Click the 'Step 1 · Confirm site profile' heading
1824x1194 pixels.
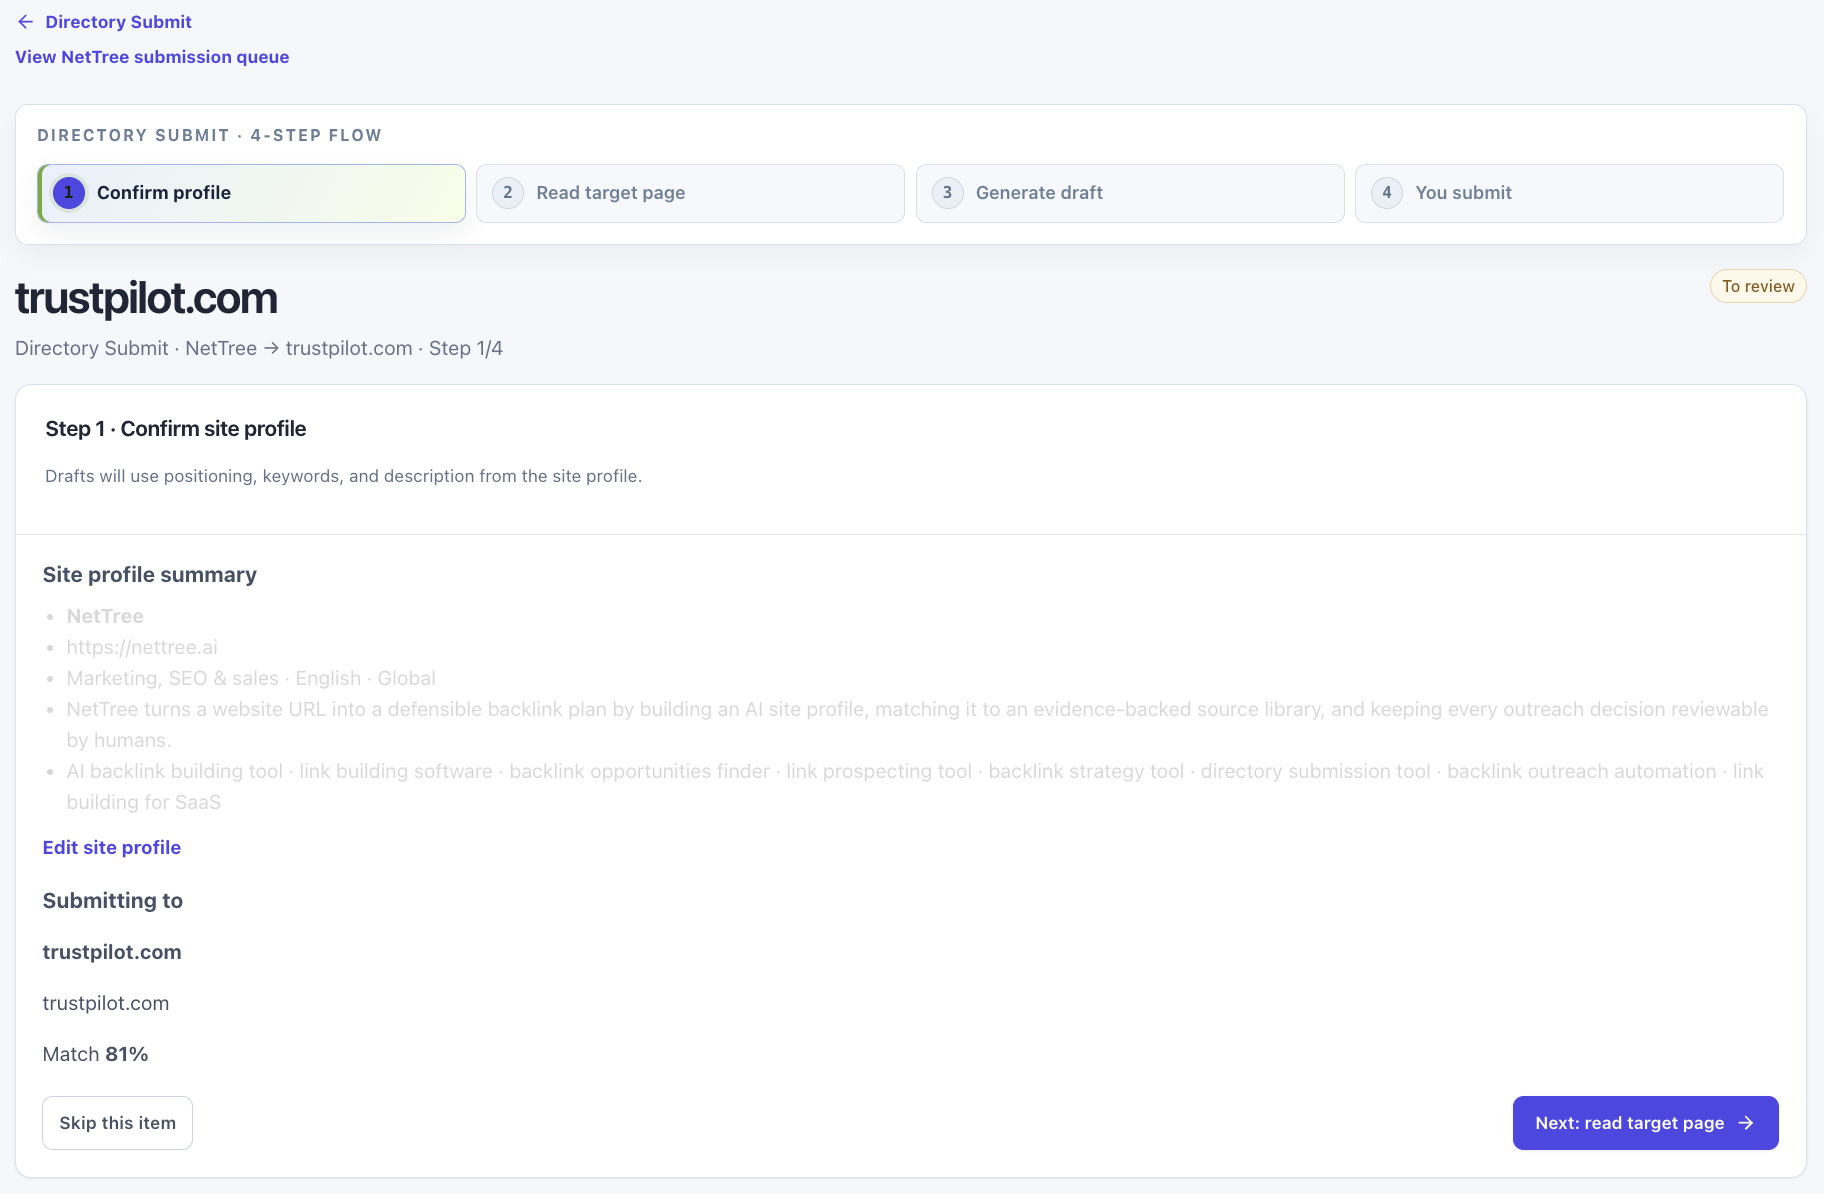[x=176, y=429]
